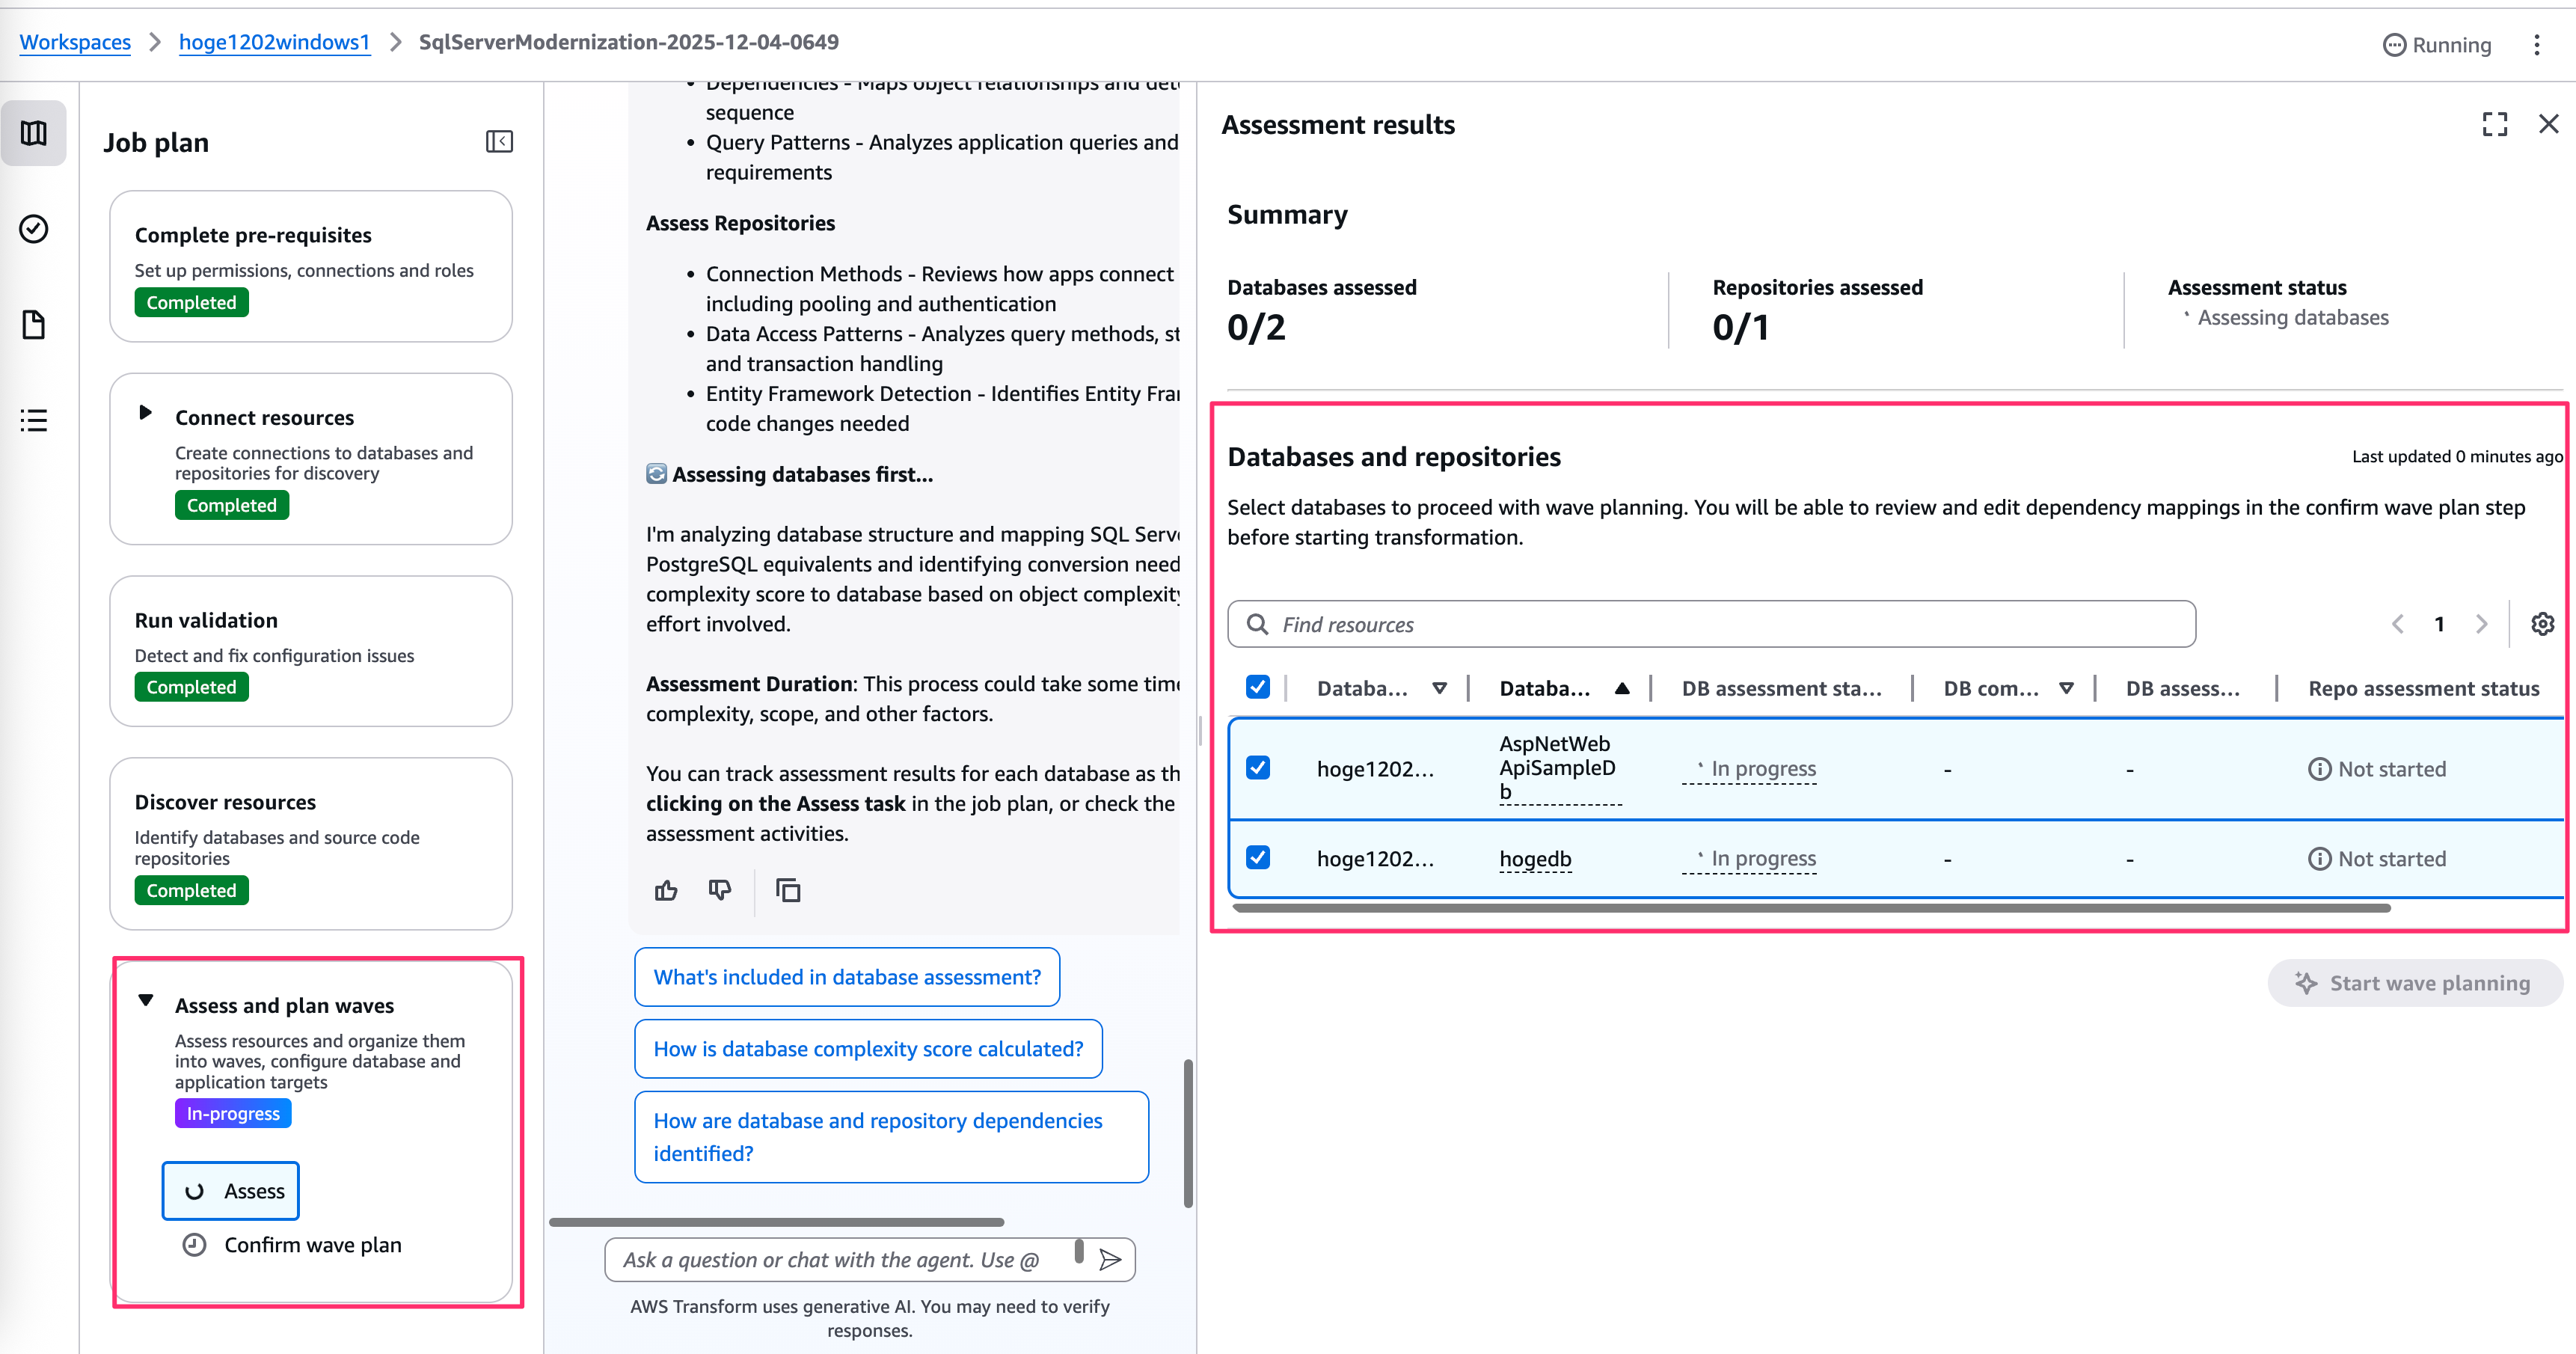The image size is (2576, 1354).
Task: Select the Assess task in job plan
Action: (x=231, y=1191)
